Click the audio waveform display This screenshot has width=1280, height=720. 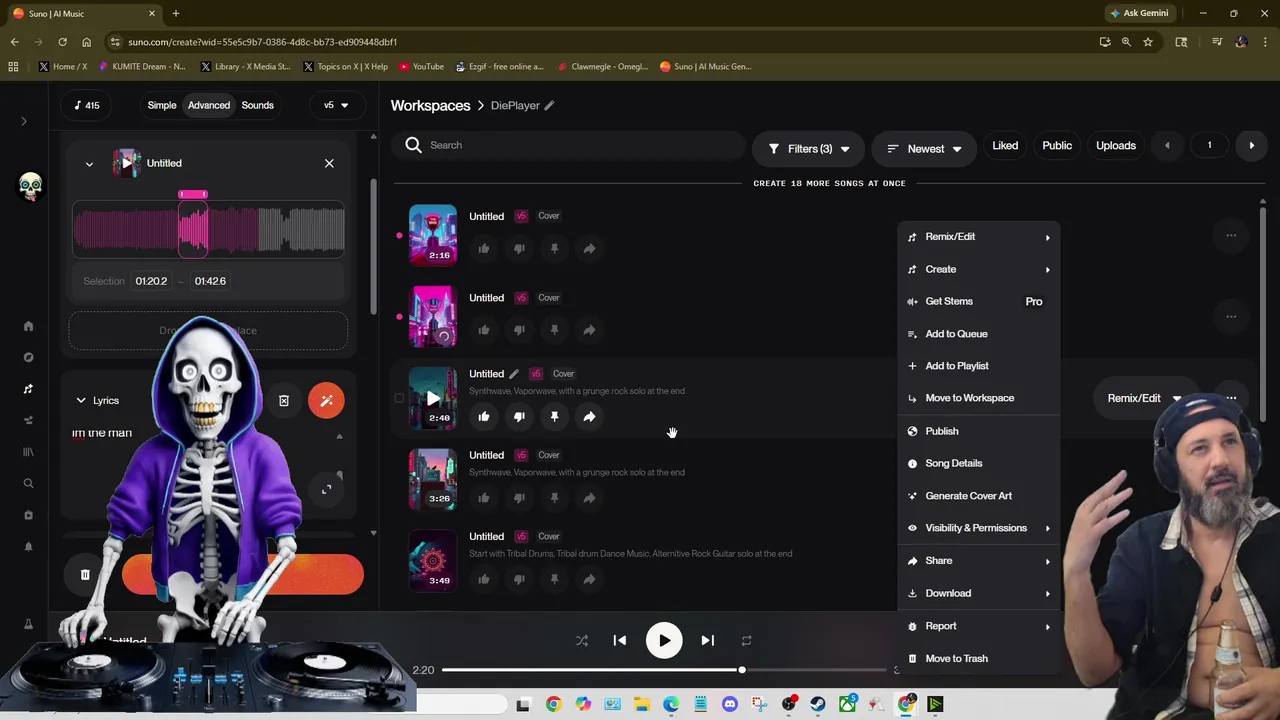[208, 230]
